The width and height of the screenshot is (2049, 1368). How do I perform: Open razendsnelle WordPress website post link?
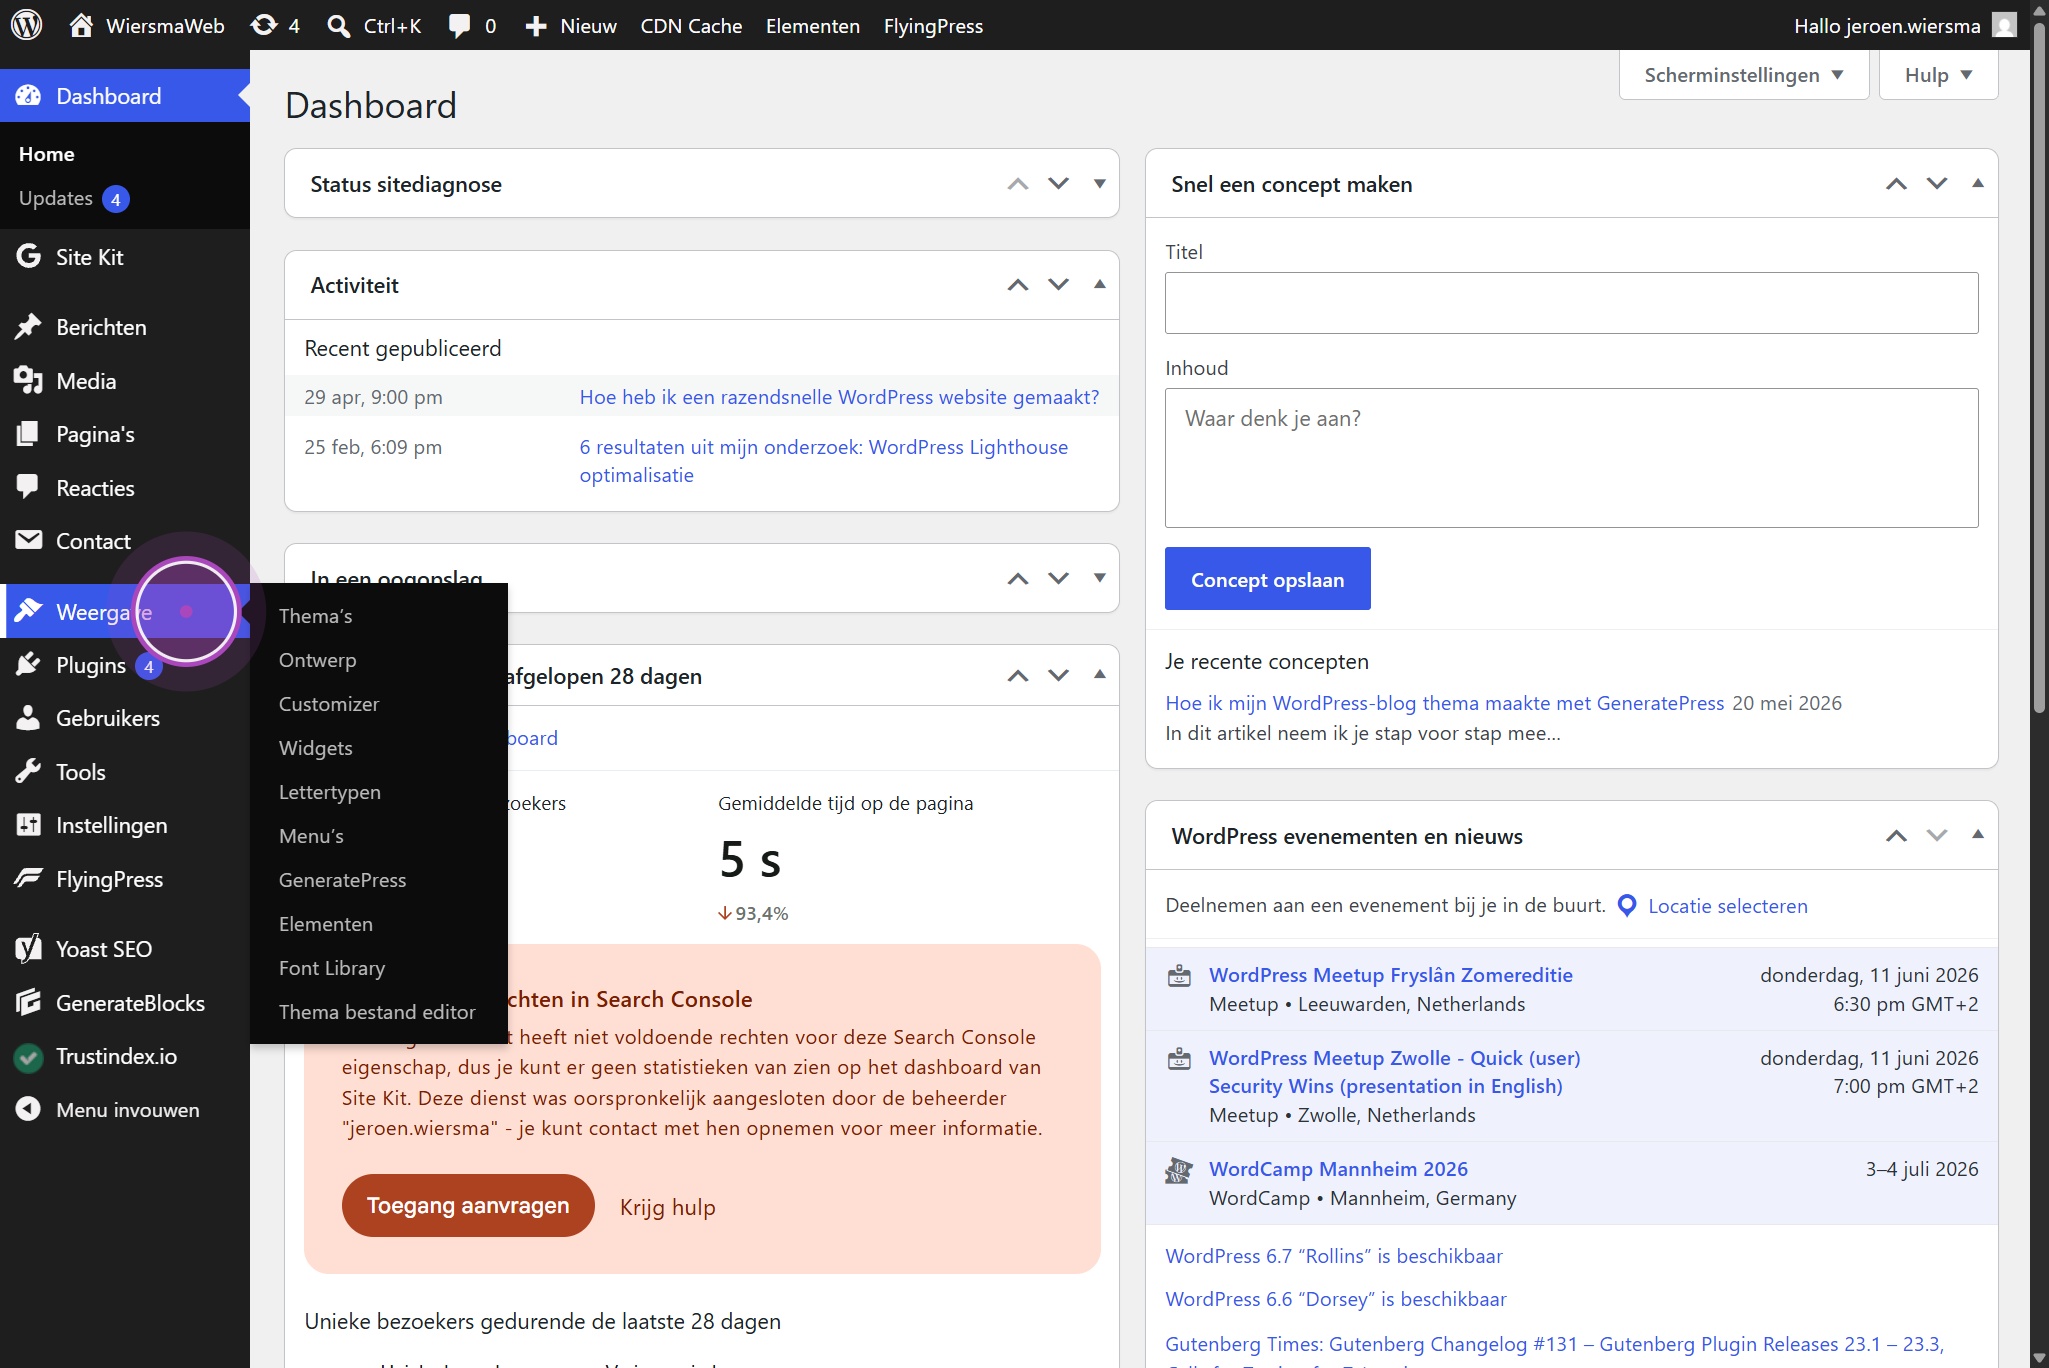[839, 397]
